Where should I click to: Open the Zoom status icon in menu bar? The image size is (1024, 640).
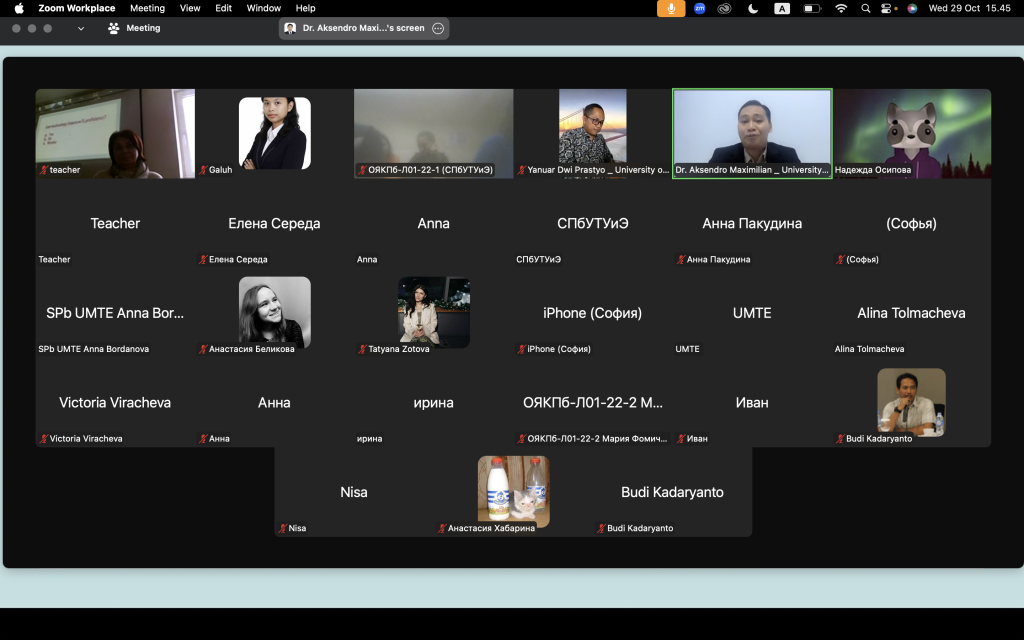pyautogui.click(x=700, y=8)
